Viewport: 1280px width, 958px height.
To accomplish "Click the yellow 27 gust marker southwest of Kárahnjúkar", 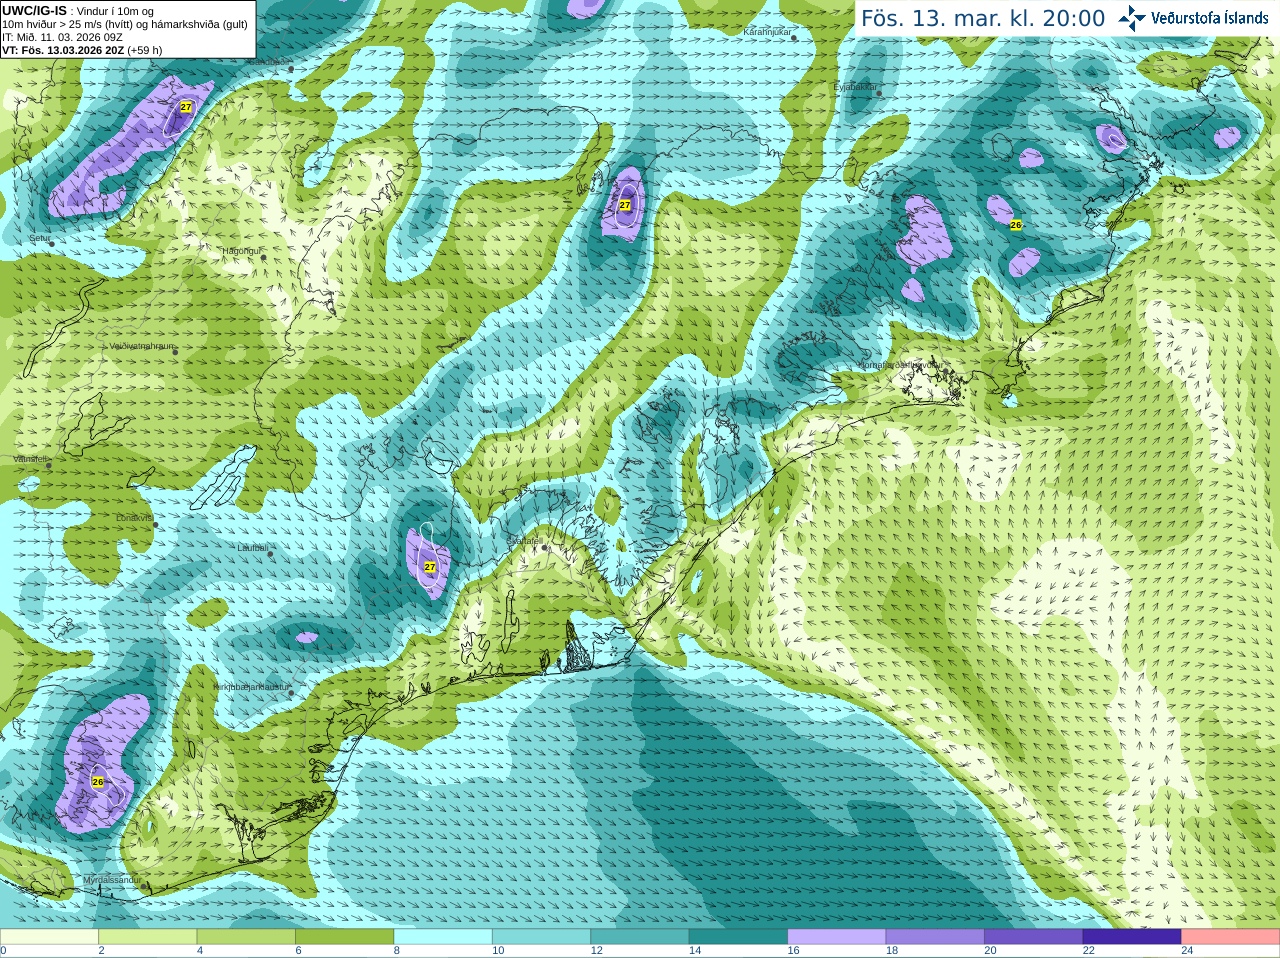I will point(625,204).
